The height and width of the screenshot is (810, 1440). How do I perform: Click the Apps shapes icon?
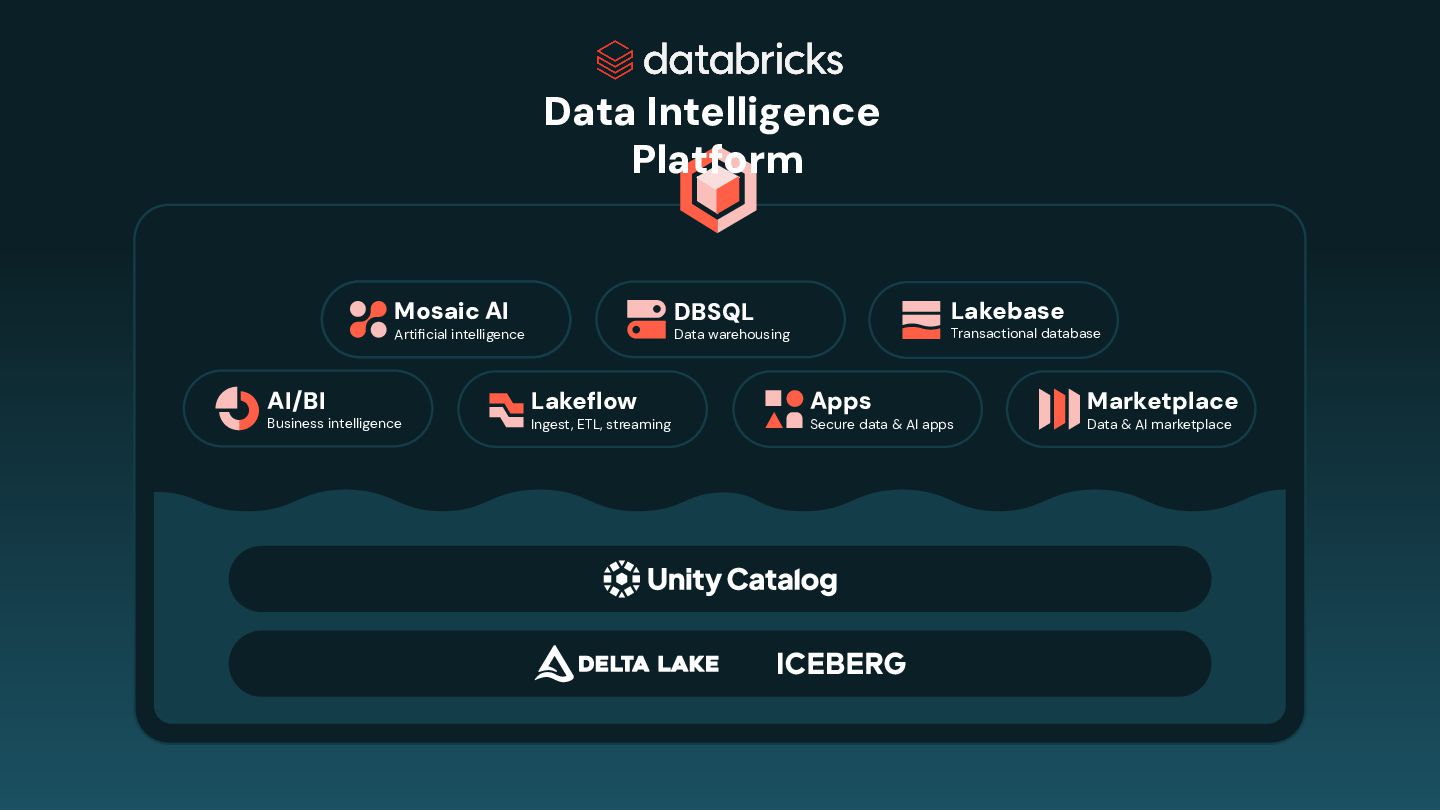click(784, 409)
